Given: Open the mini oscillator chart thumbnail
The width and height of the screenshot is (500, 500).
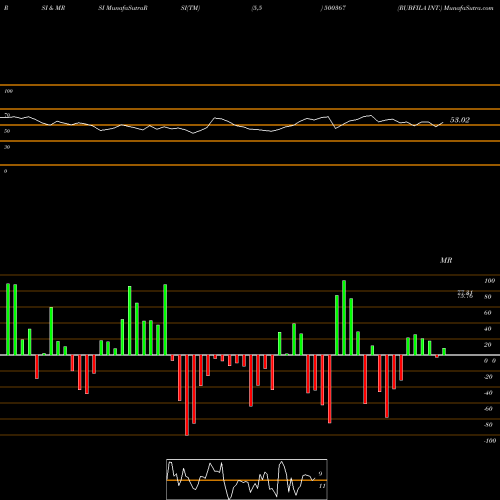Looking at the screenshot, I should pyautogui.click(x=247, y=479).
